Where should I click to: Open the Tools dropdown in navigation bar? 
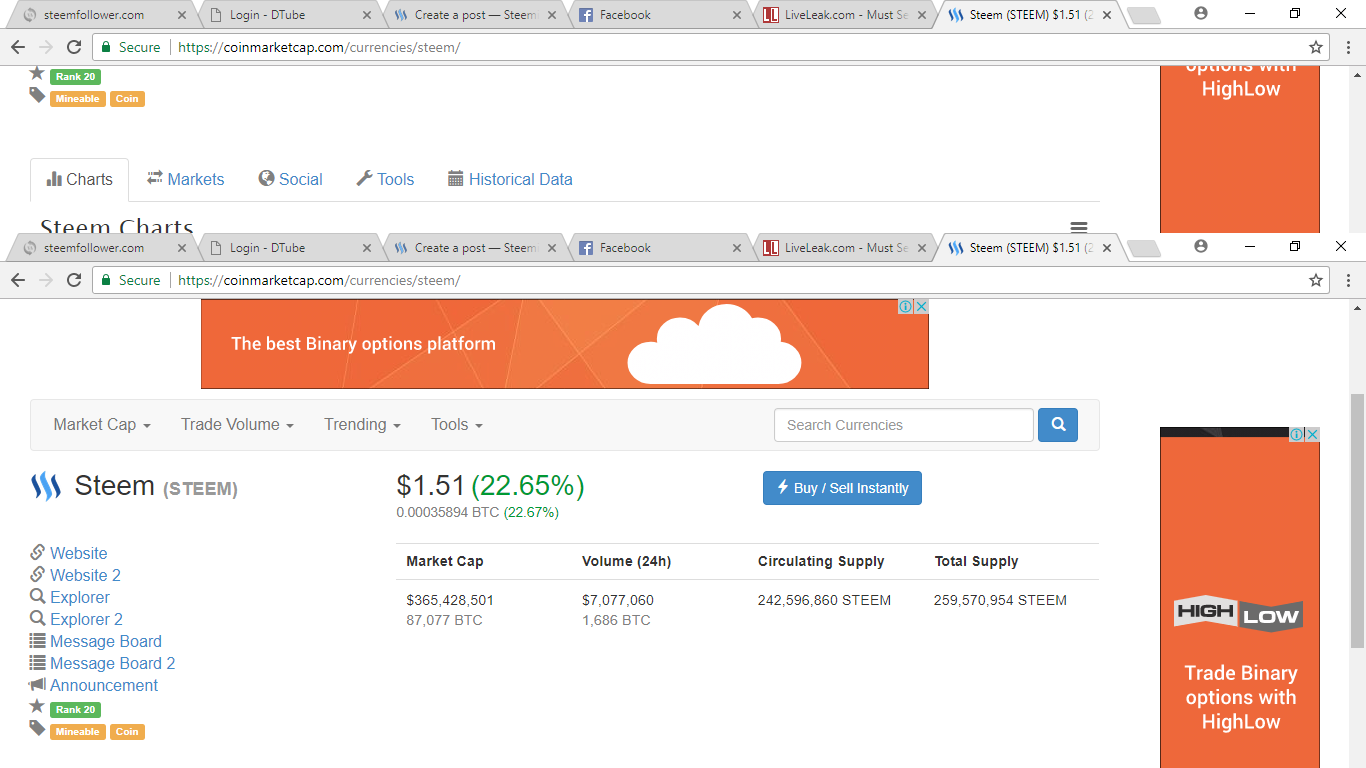[457, 425]
